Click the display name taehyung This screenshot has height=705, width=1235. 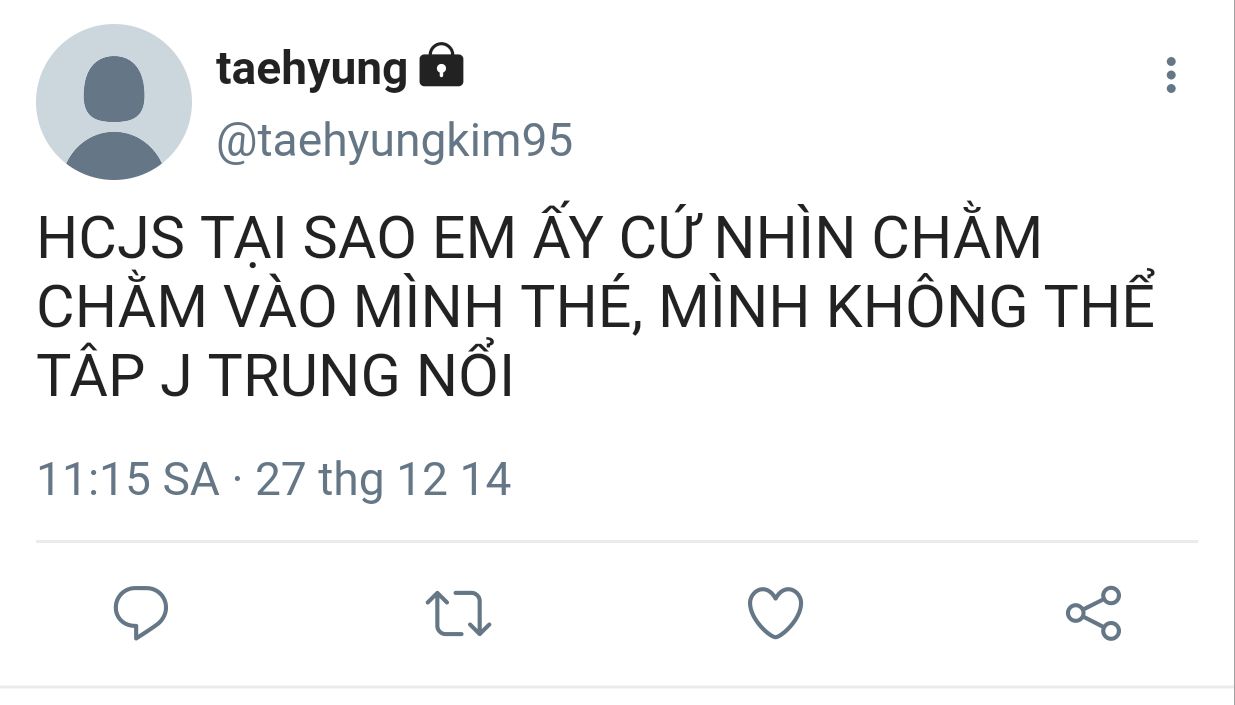coord(312,69)
